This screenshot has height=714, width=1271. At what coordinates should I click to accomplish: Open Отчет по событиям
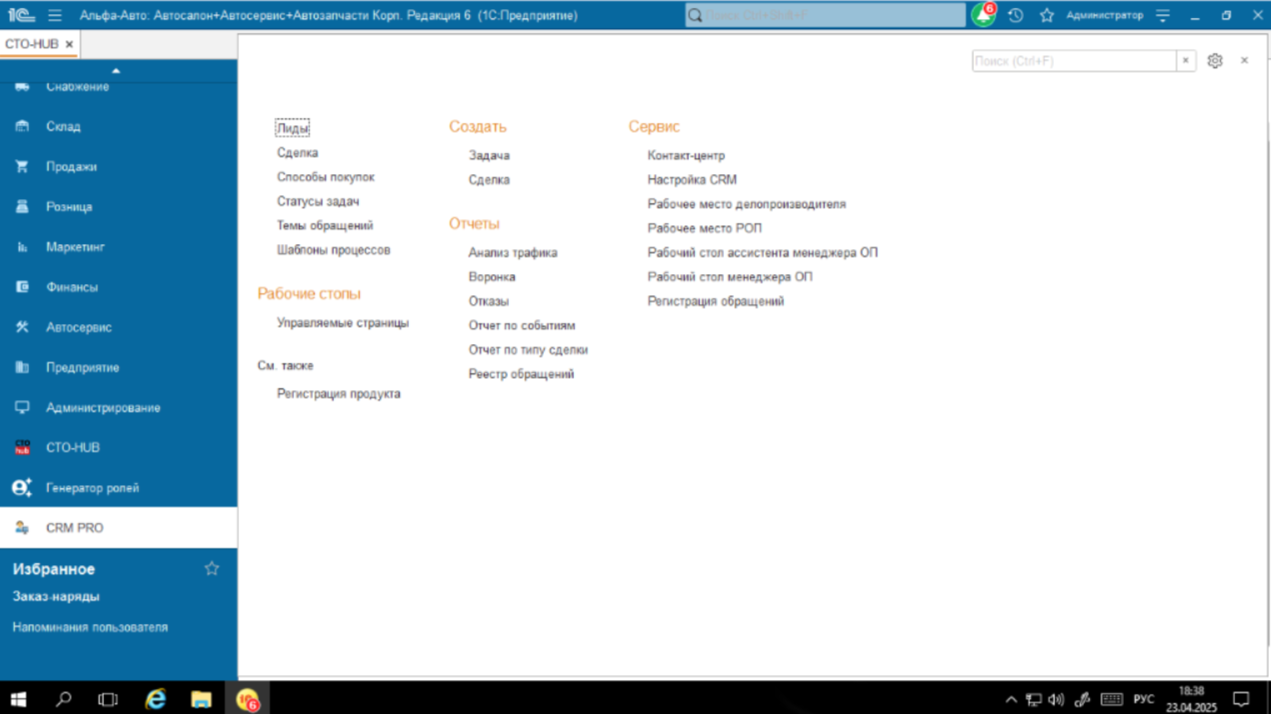coord(522,326)
